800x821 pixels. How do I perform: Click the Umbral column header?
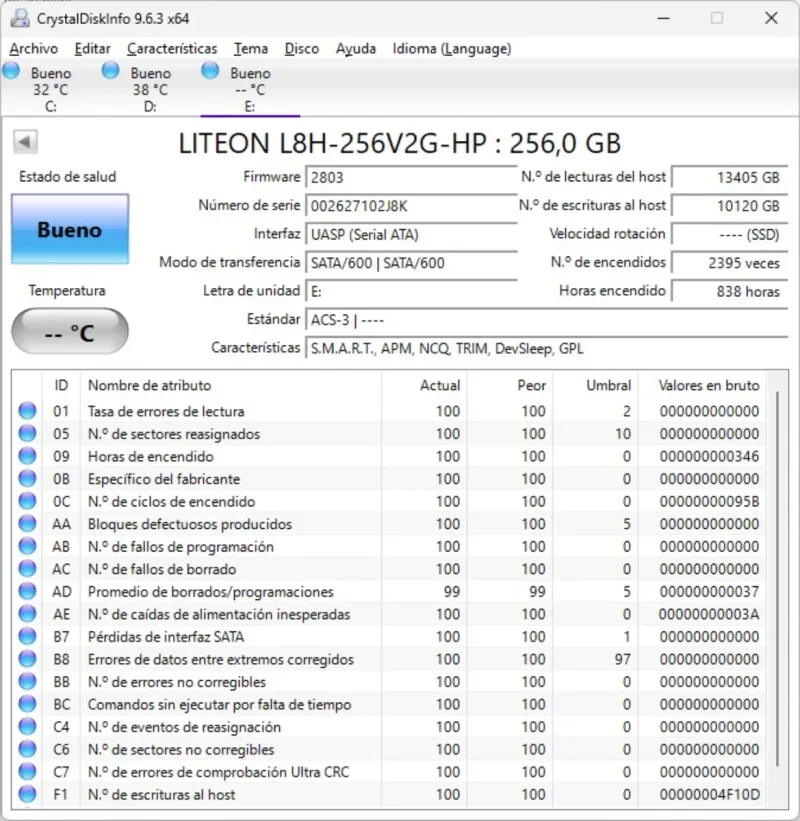pos(596,385)
